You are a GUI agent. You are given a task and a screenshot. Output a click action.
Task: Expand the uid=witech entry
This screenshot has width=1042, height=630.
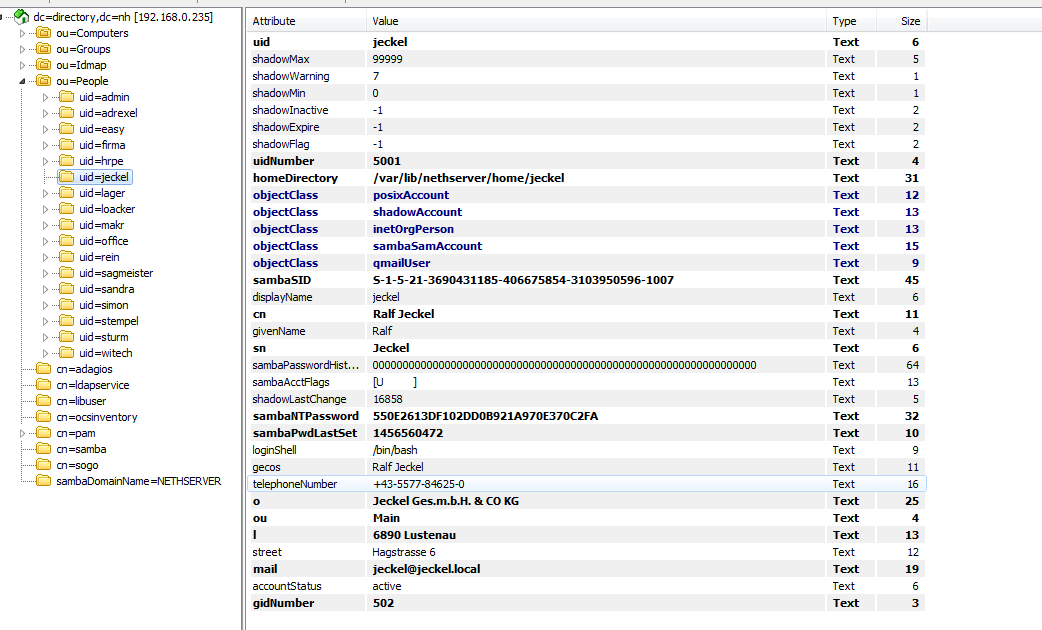click(45, 353)
